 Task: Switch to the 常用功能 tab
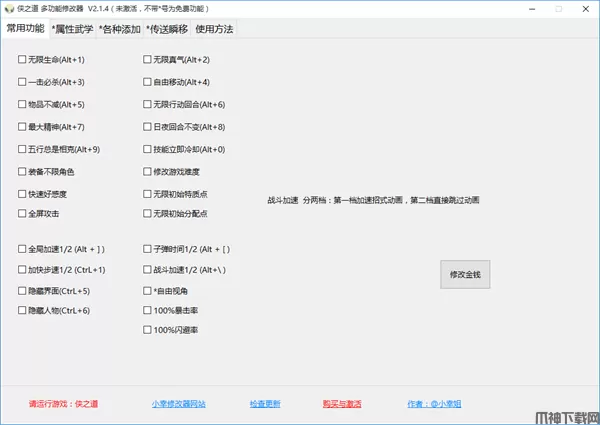click(25, 29)
